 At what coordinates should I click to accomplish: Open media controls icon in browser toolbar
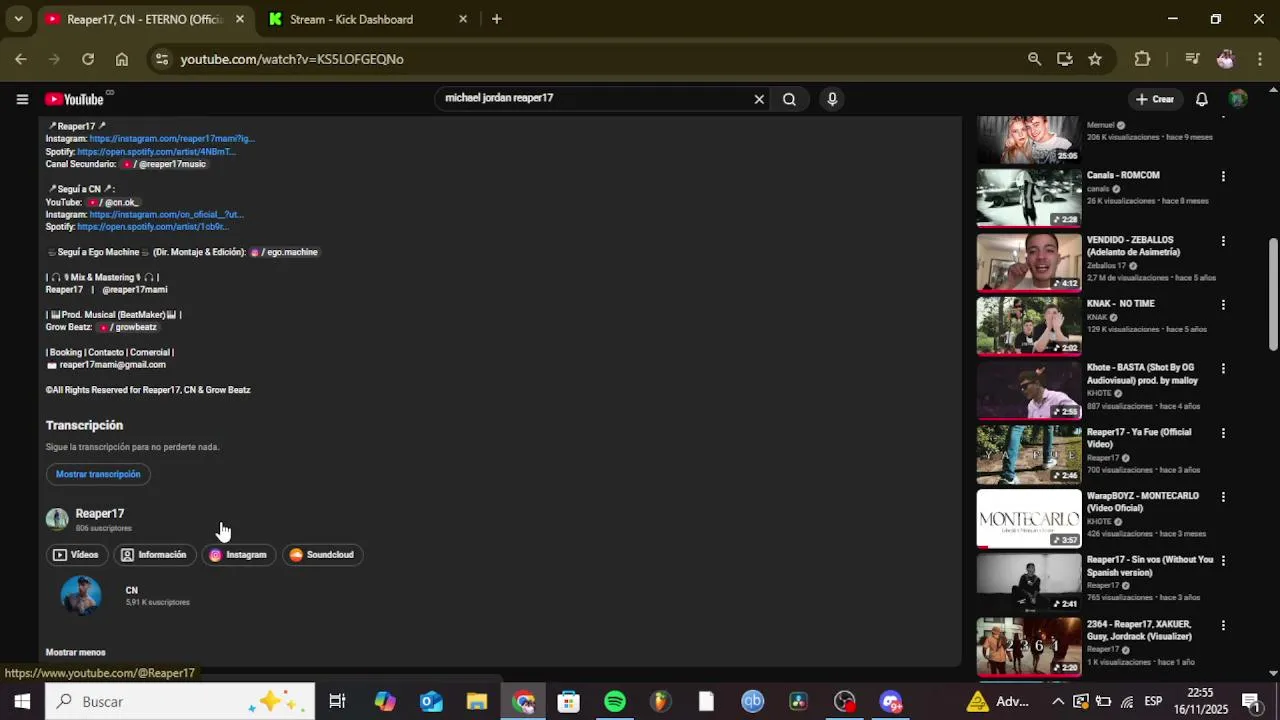pyautogui.click(x=1192, y=59)
